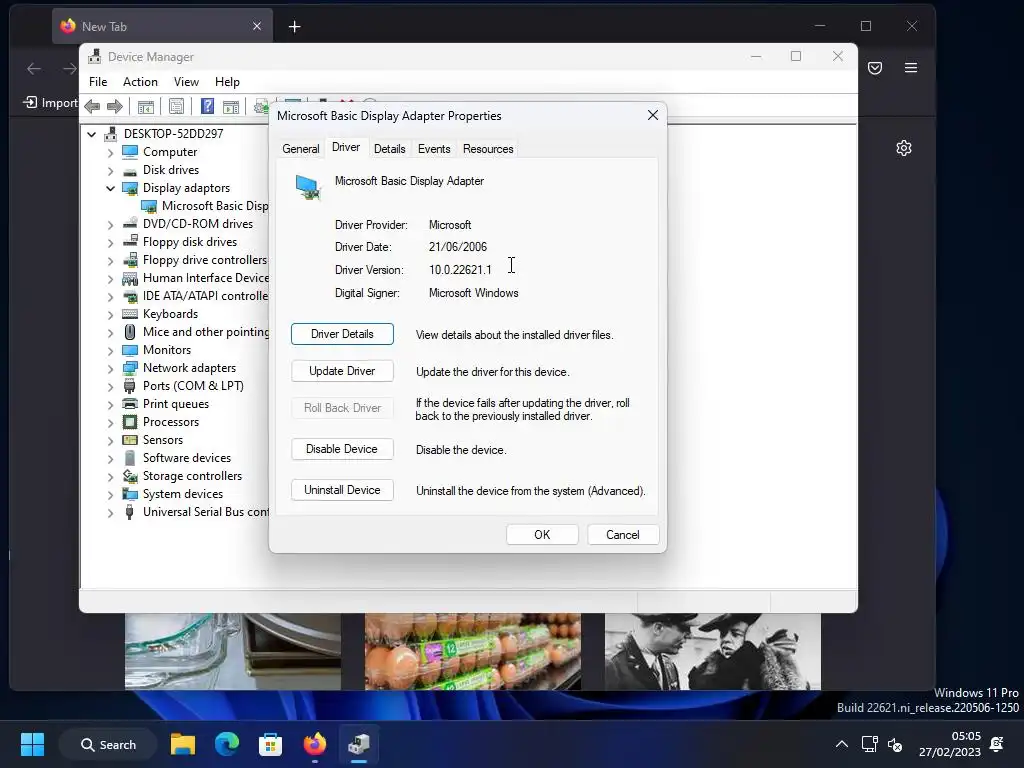This screenshot has width=1024, height=768.
Task: Click Firefox settings gear on New Tab page
Action: pos(904,148)
